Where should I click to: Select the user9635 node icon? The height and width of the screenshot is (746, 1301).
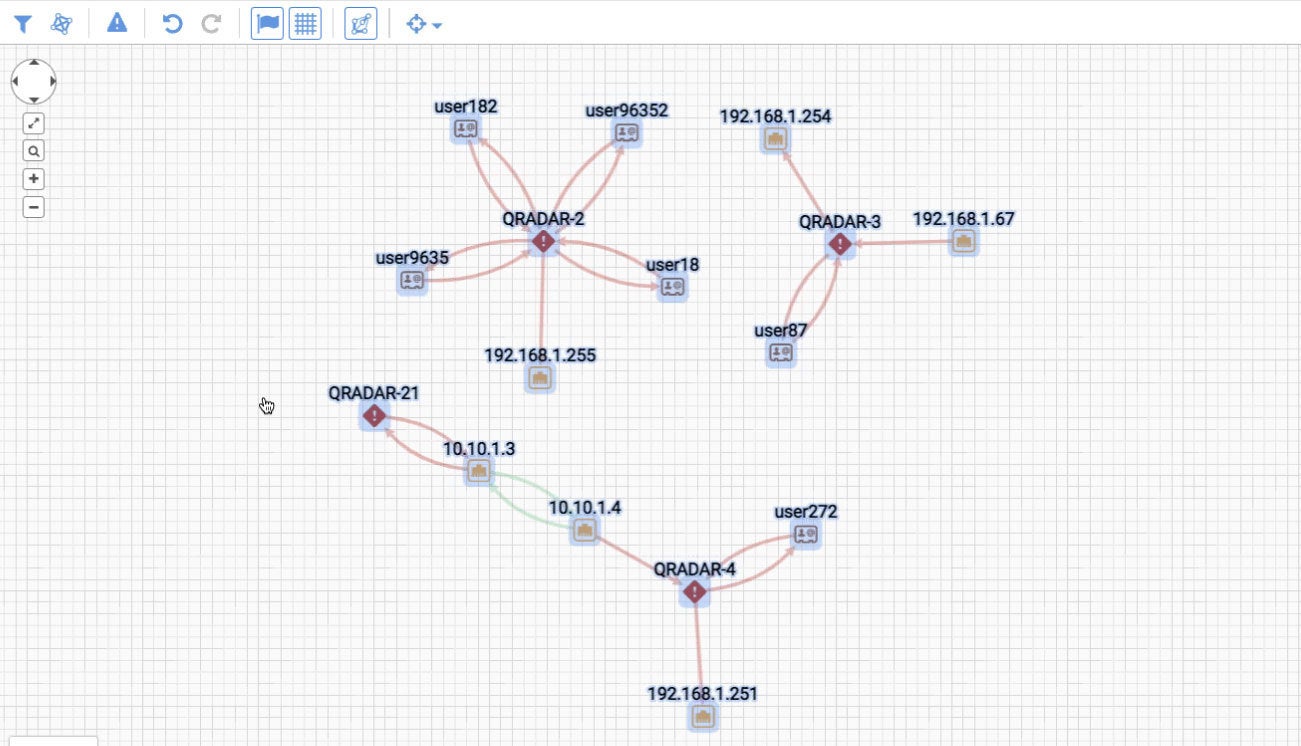coord(412,281)
